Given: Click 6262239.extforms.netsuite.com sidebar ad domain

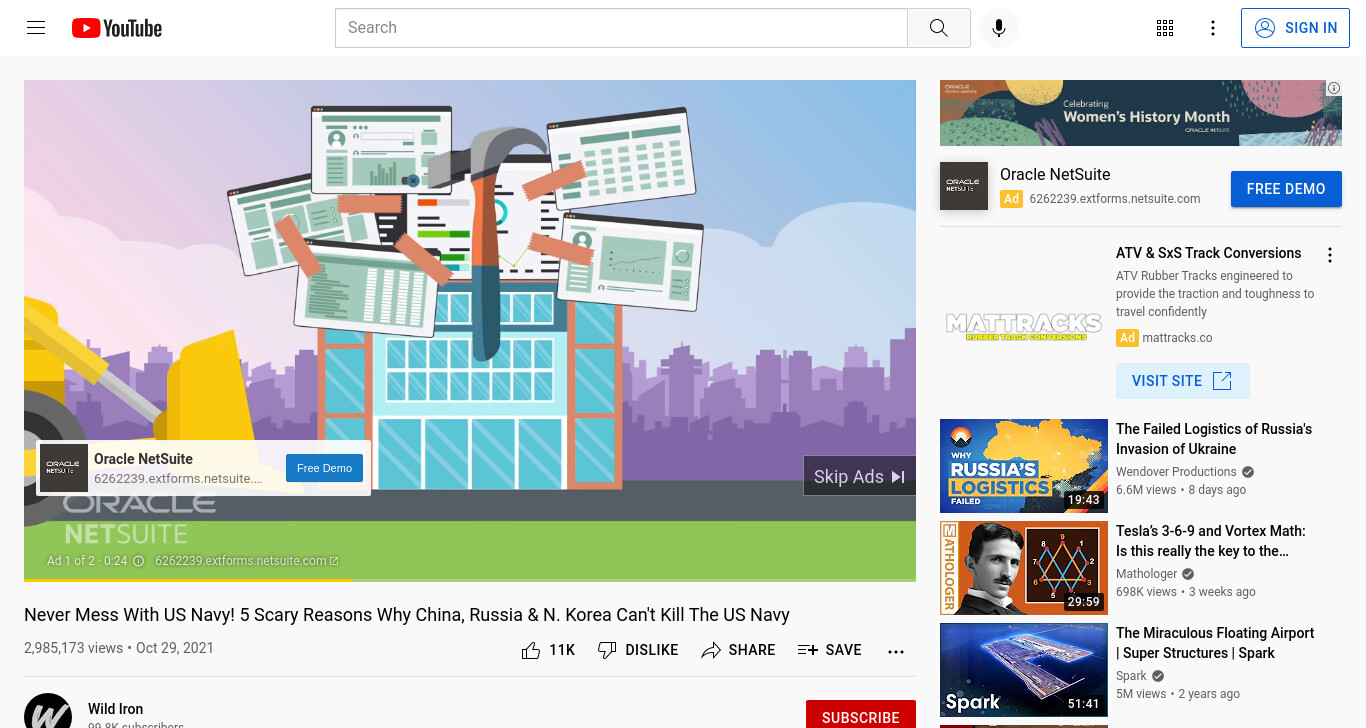Looking at the screenshot, I should (1115, 199).
